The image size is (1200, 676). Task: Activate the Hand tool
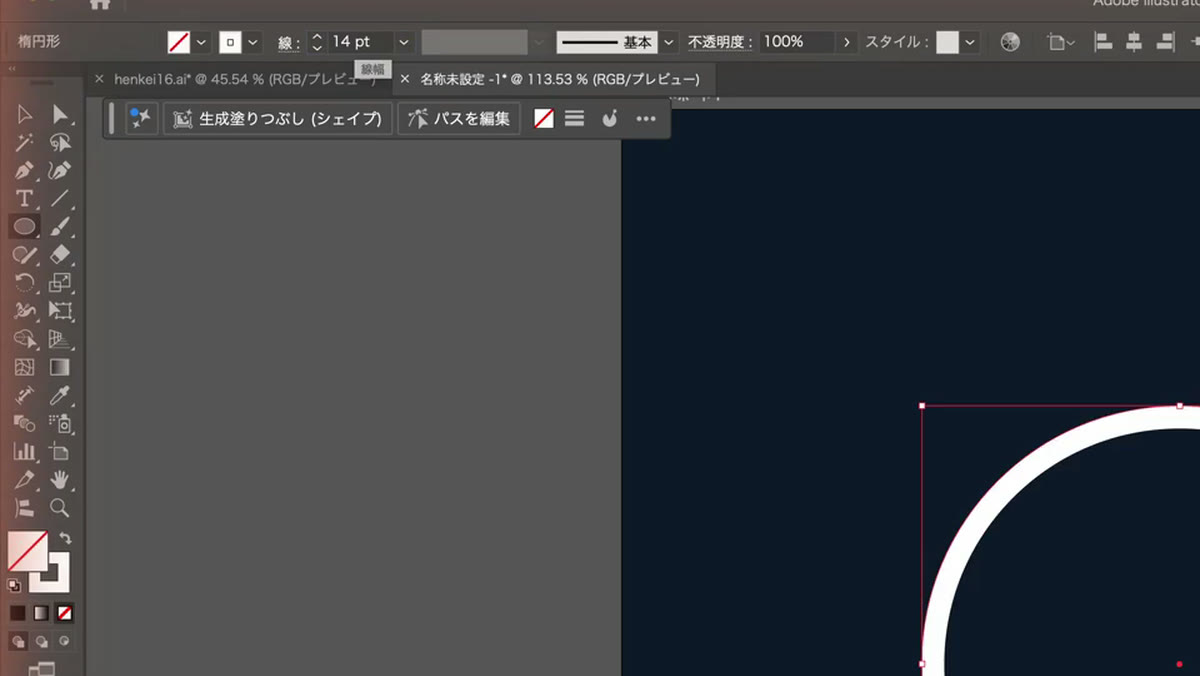[60, 479]
